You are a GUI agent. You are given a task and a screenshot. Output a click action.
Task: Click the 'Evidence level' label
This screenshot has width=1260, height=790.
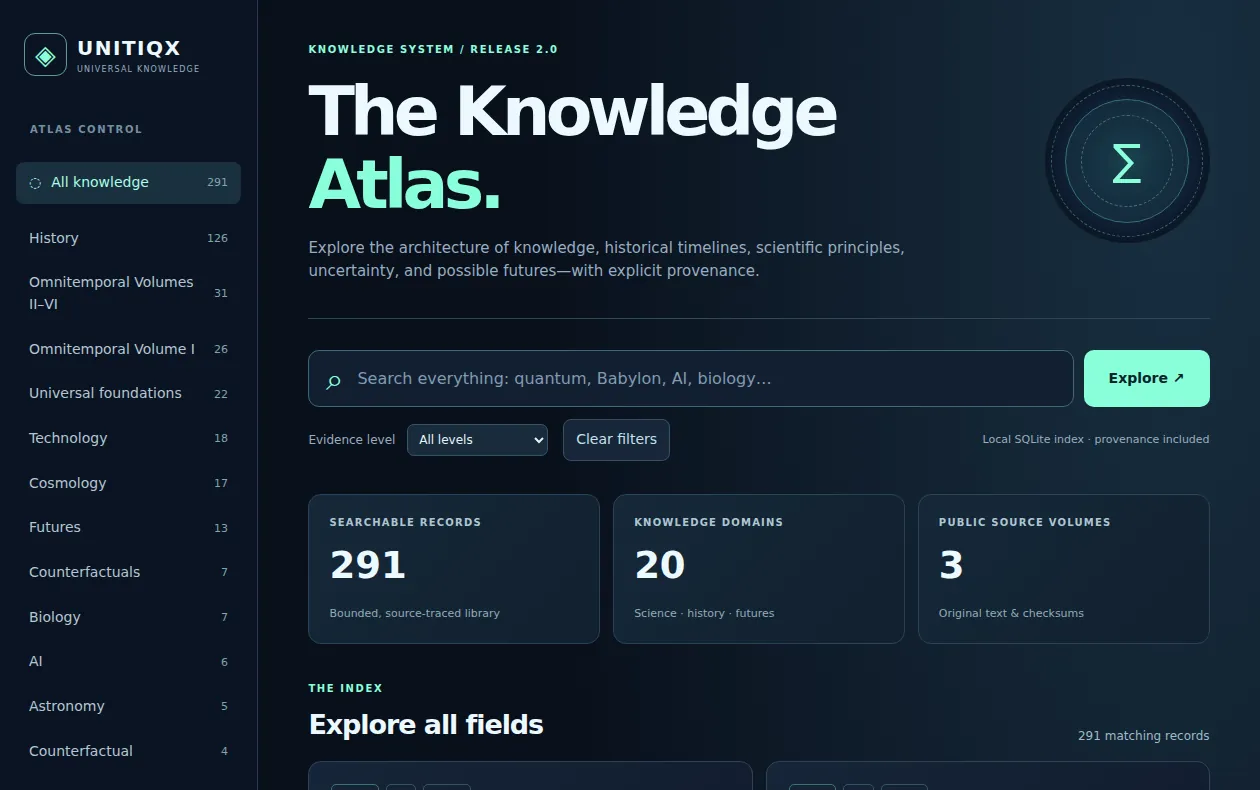(352, 440)
